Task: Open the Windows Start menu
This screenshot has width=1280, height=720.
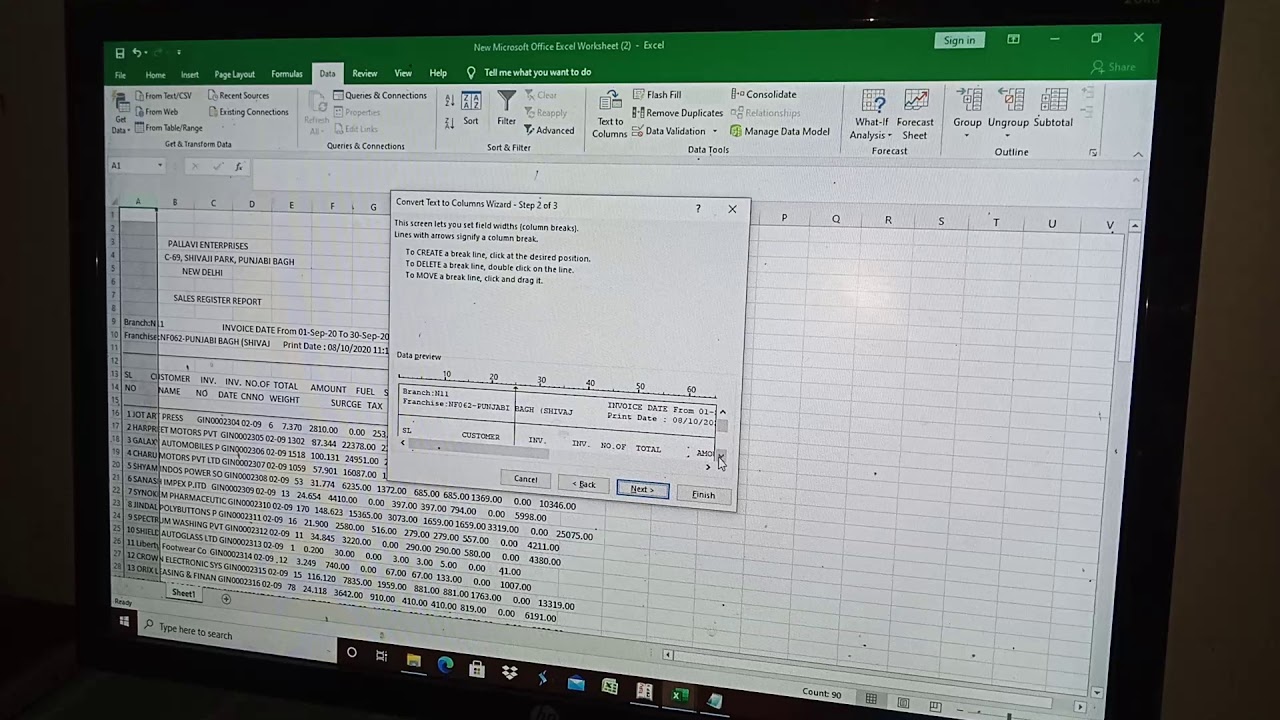Action: coord(124,622)
